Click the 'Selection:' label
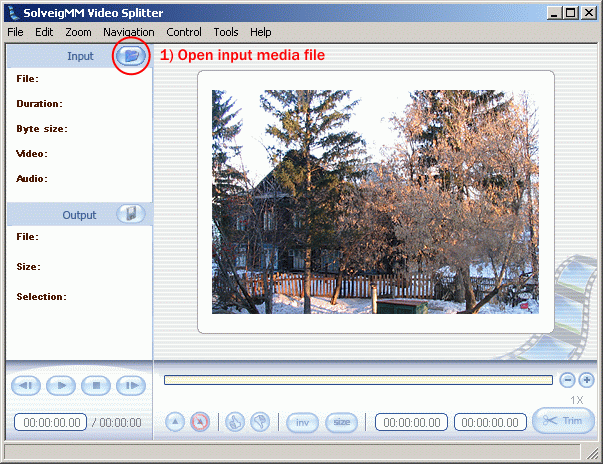 click(41, 297)
